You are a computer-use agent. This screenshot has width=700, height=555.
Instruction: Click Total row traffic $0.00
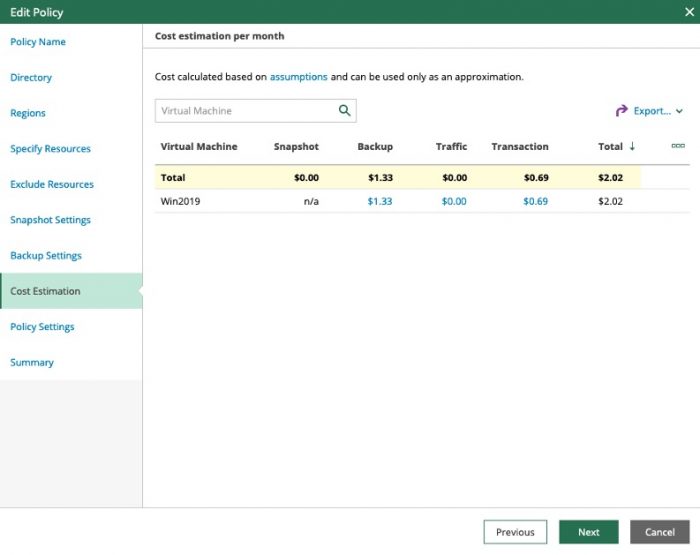click(454, 178)
